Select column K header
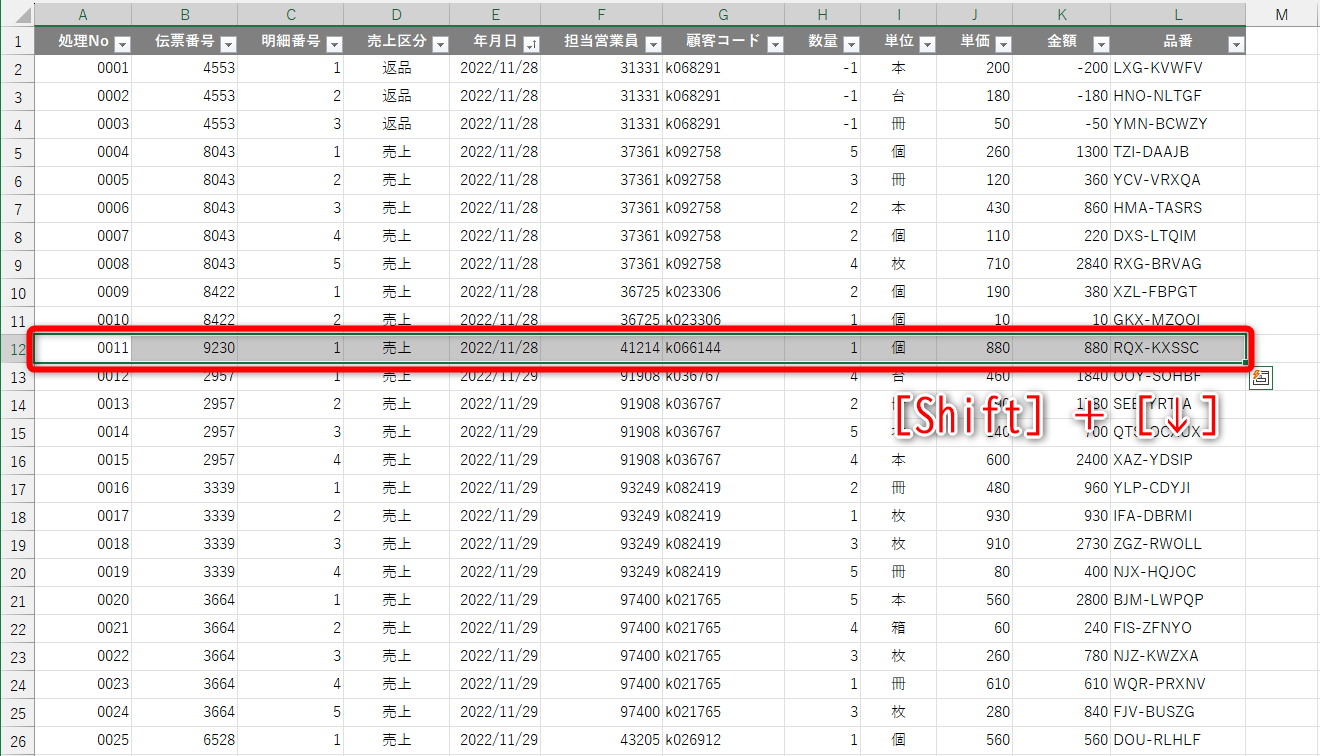 click(x=1062, y=14)
